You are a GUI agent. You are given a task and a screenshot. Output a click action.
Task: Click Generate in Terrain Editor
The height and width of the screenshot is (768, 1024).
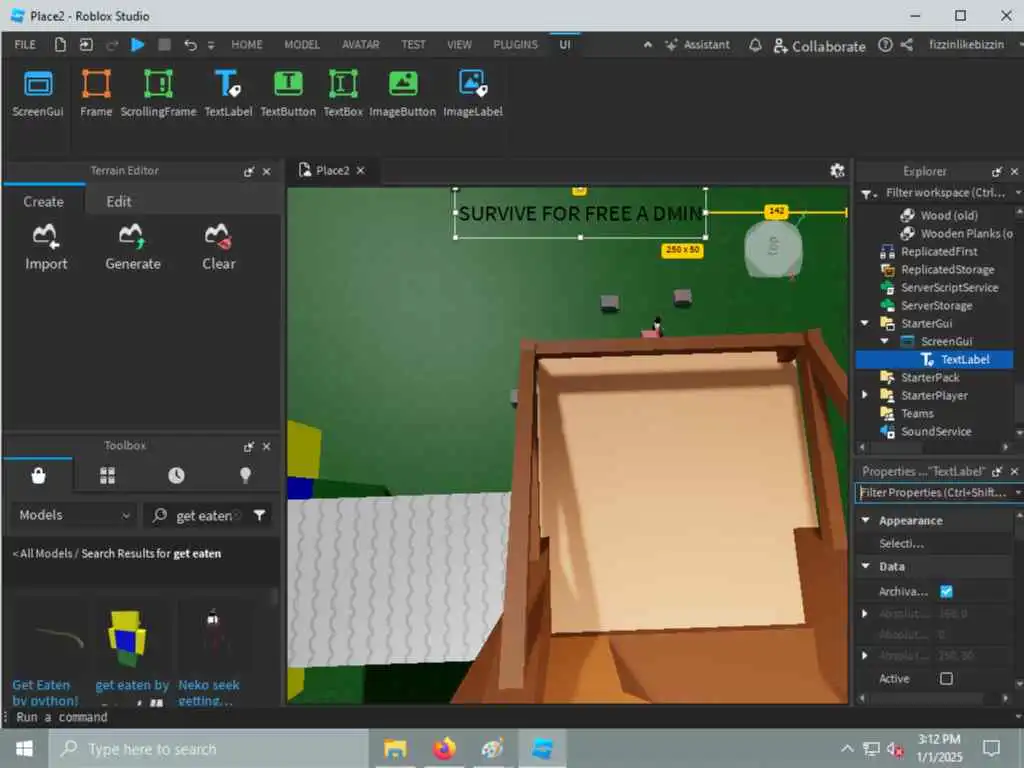pos(133,247)
